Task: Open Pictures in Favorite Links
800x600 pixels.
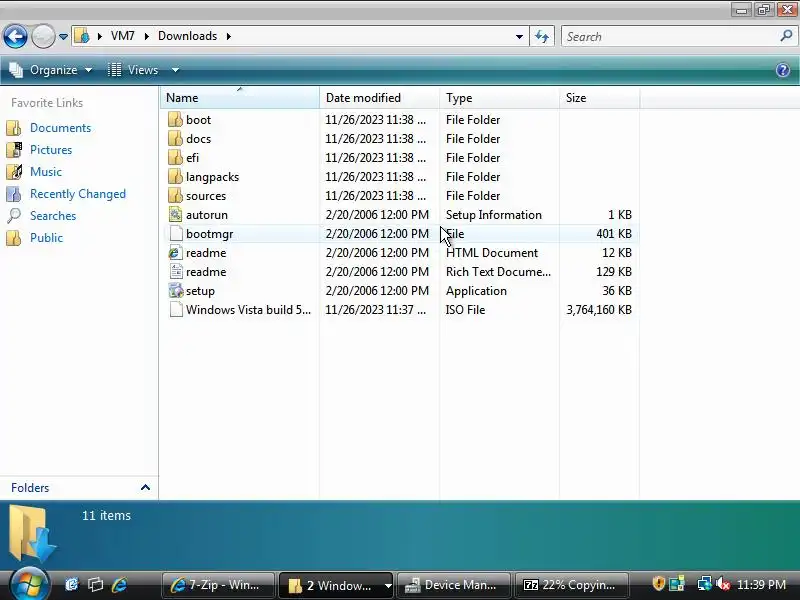Action: click(51, 149)
